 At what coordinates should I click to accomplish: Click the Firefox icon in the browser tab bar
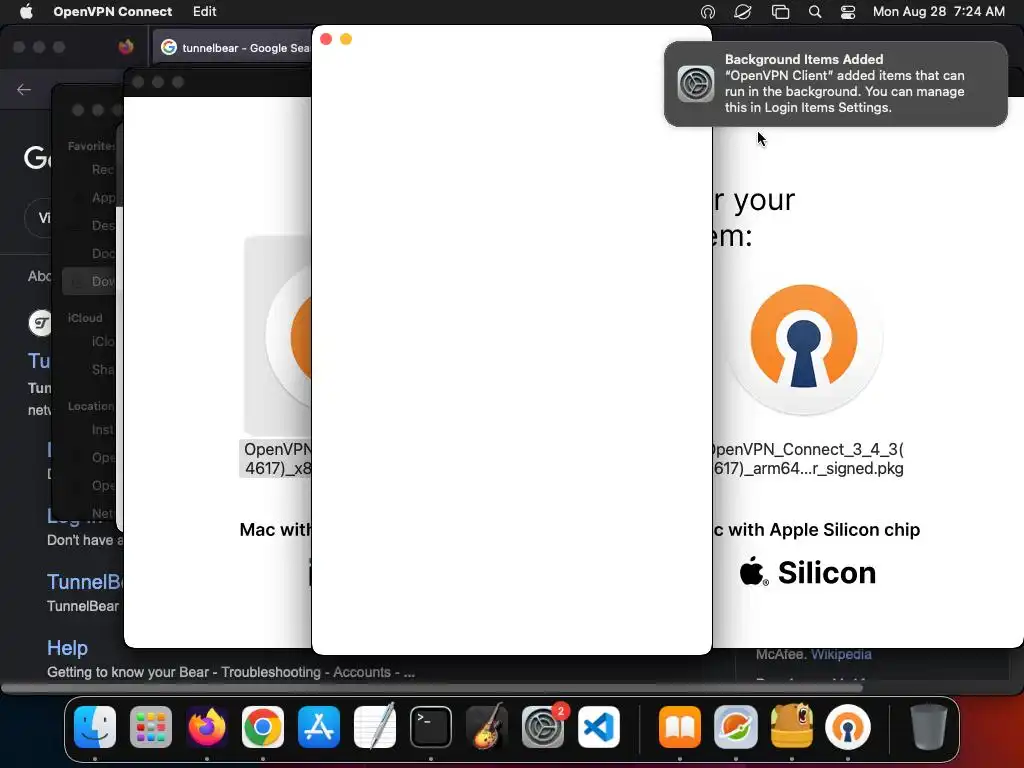coord(126,47)
